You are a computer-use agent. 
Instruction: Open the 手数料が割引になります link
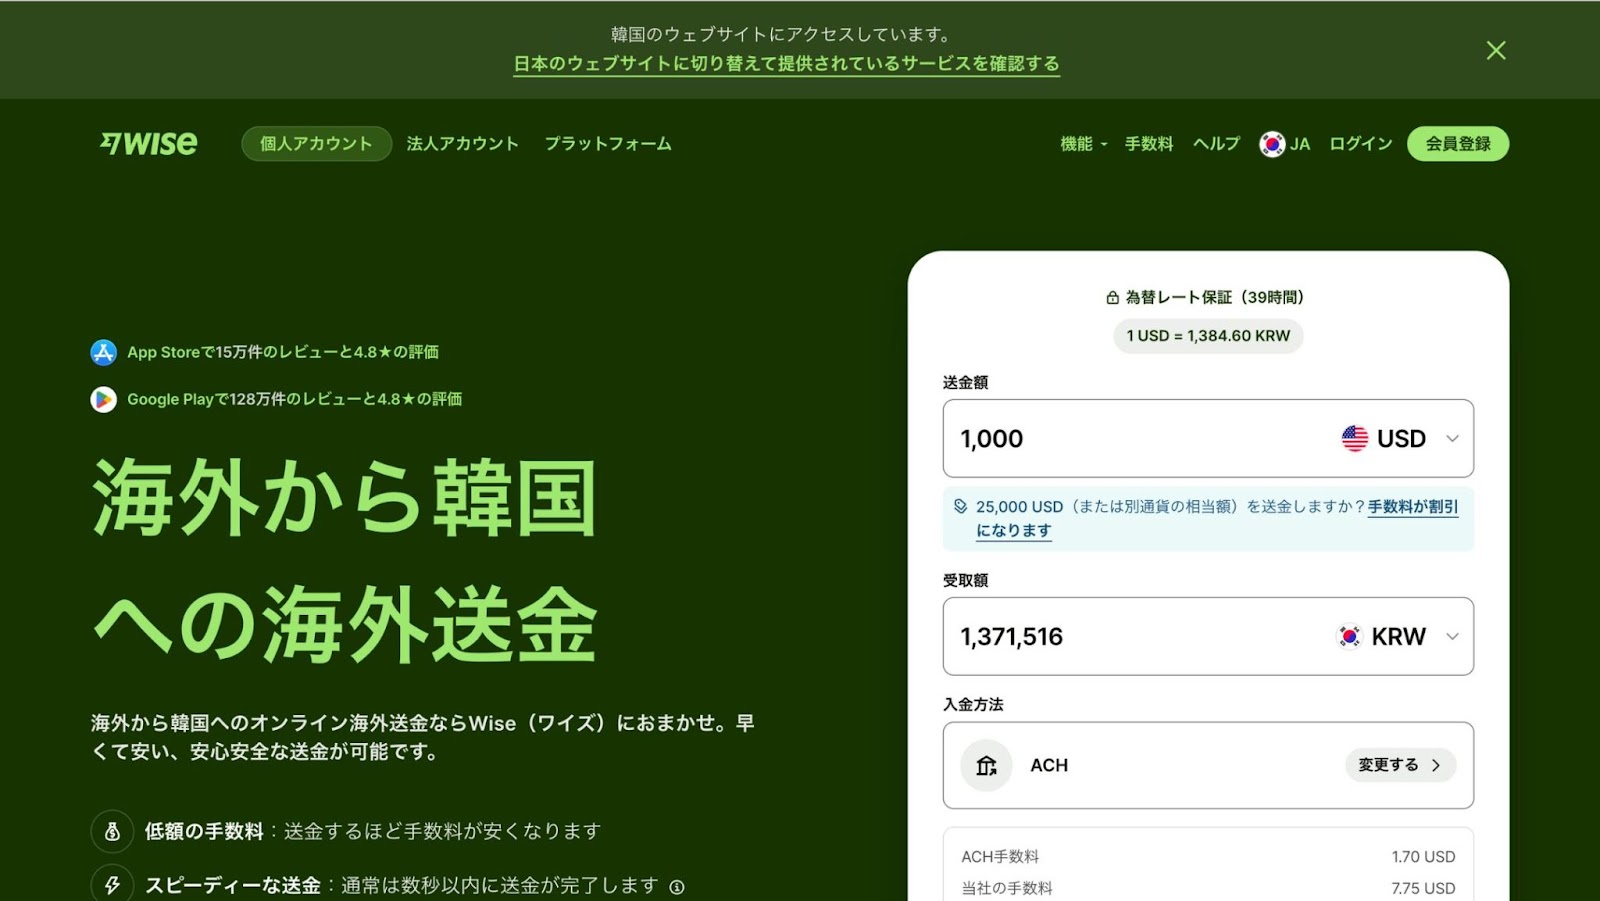tap(1413, 507)
